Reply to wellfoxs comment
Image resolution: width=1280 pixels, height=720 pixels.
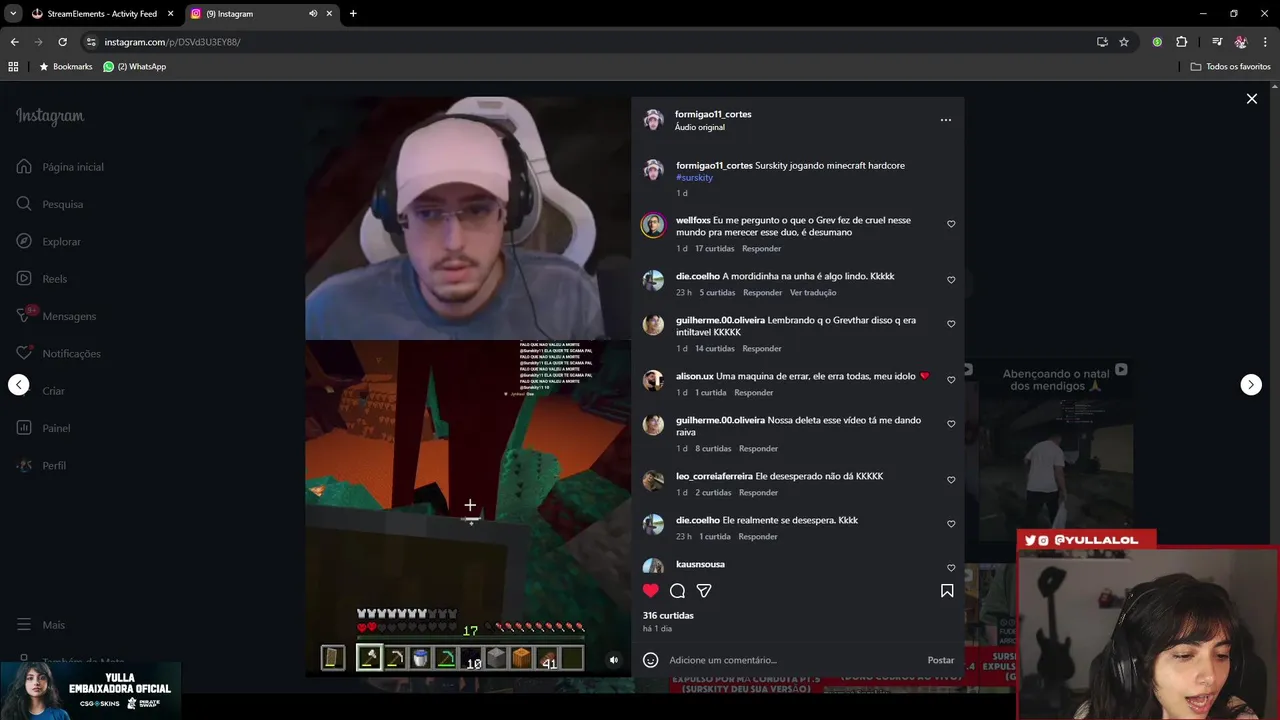click(761, 248)
